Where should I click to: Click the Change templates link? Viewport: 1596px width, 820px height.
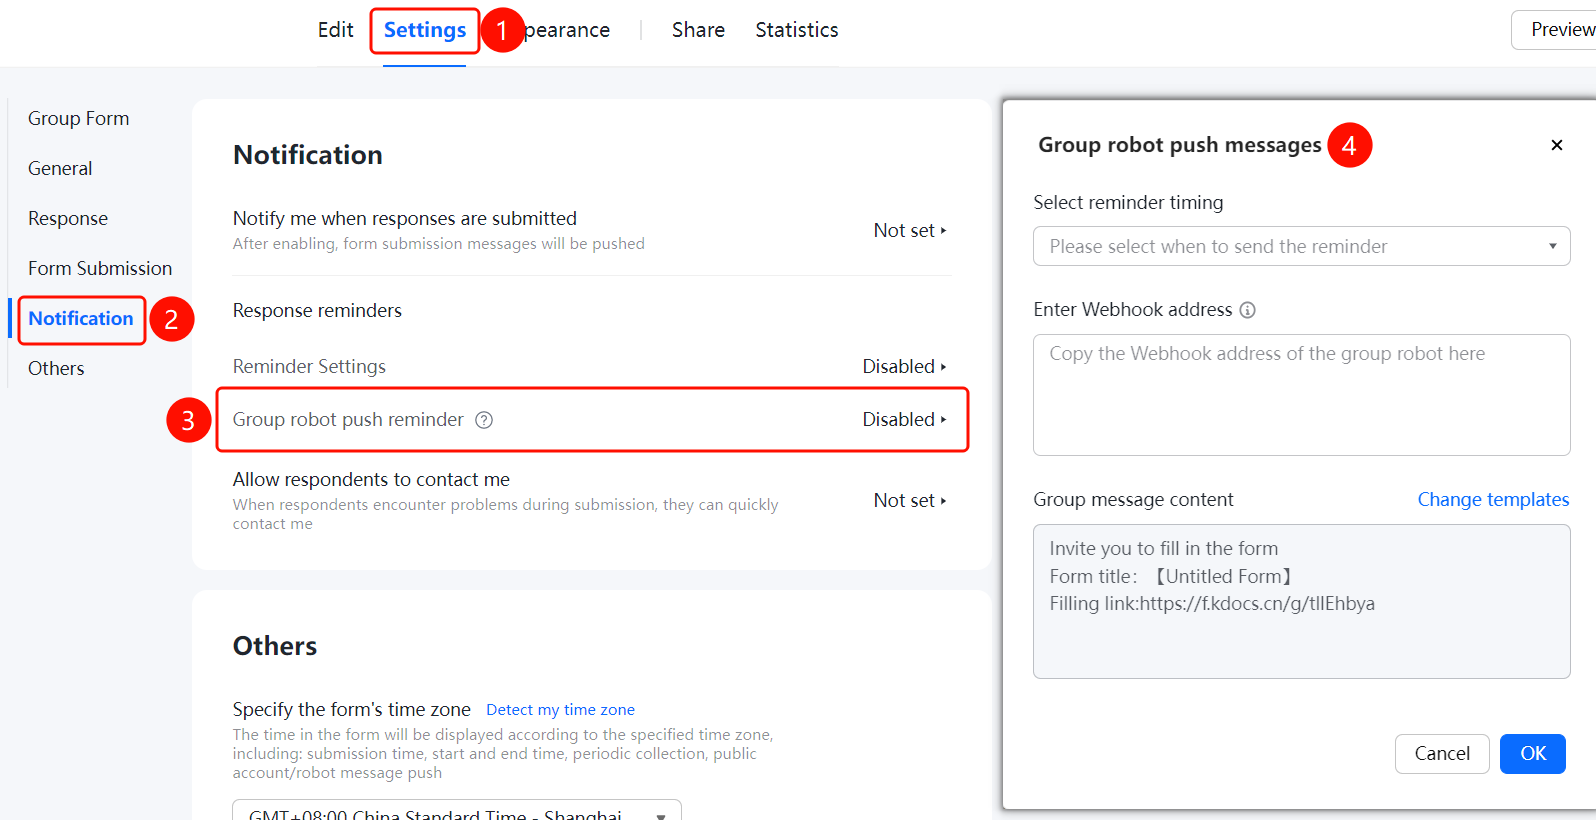coord(1493,499)
